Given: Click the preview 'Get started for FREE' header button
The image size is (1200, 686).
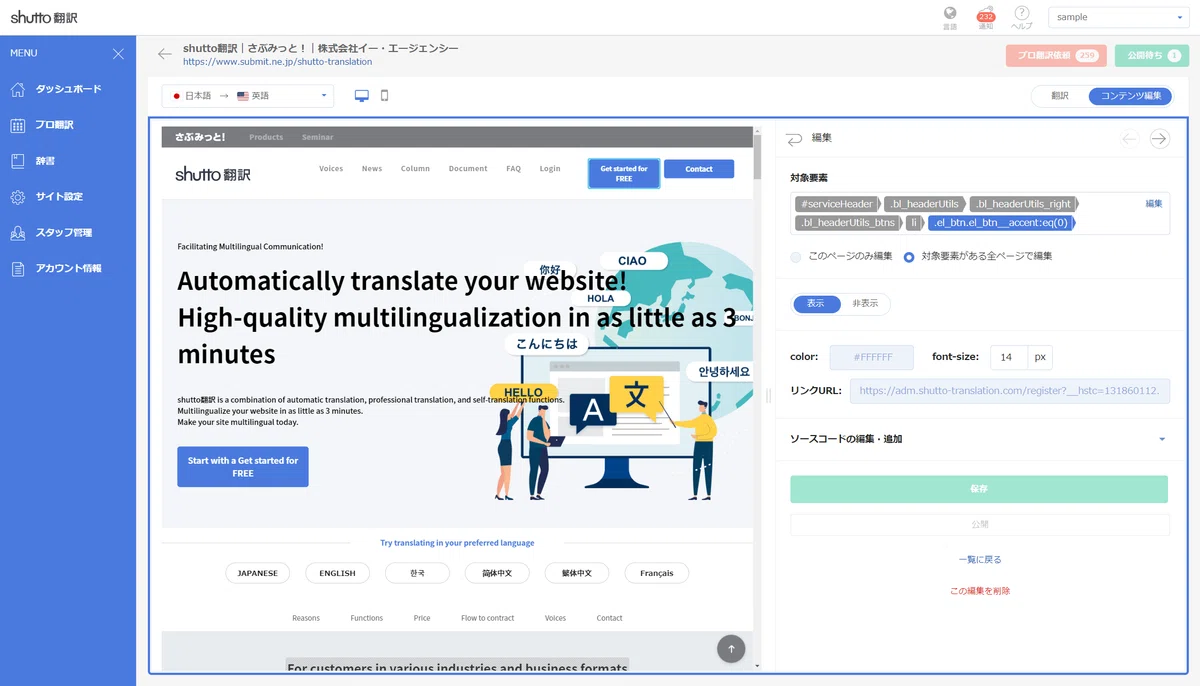Looking at the screenshot, I should [624, 173].
